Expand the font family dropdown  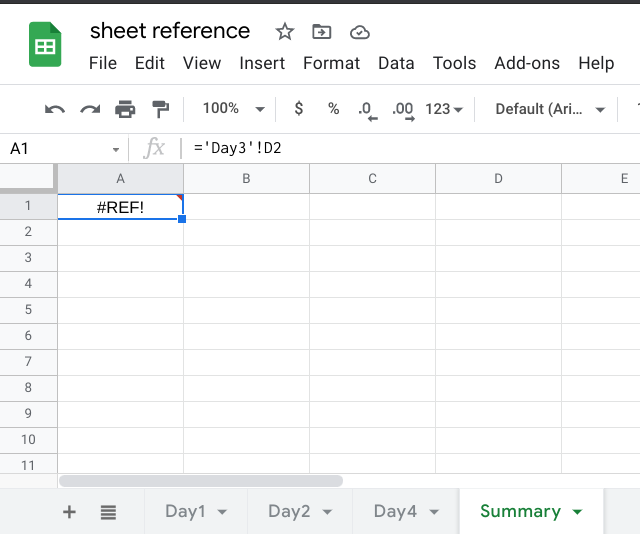551,109
